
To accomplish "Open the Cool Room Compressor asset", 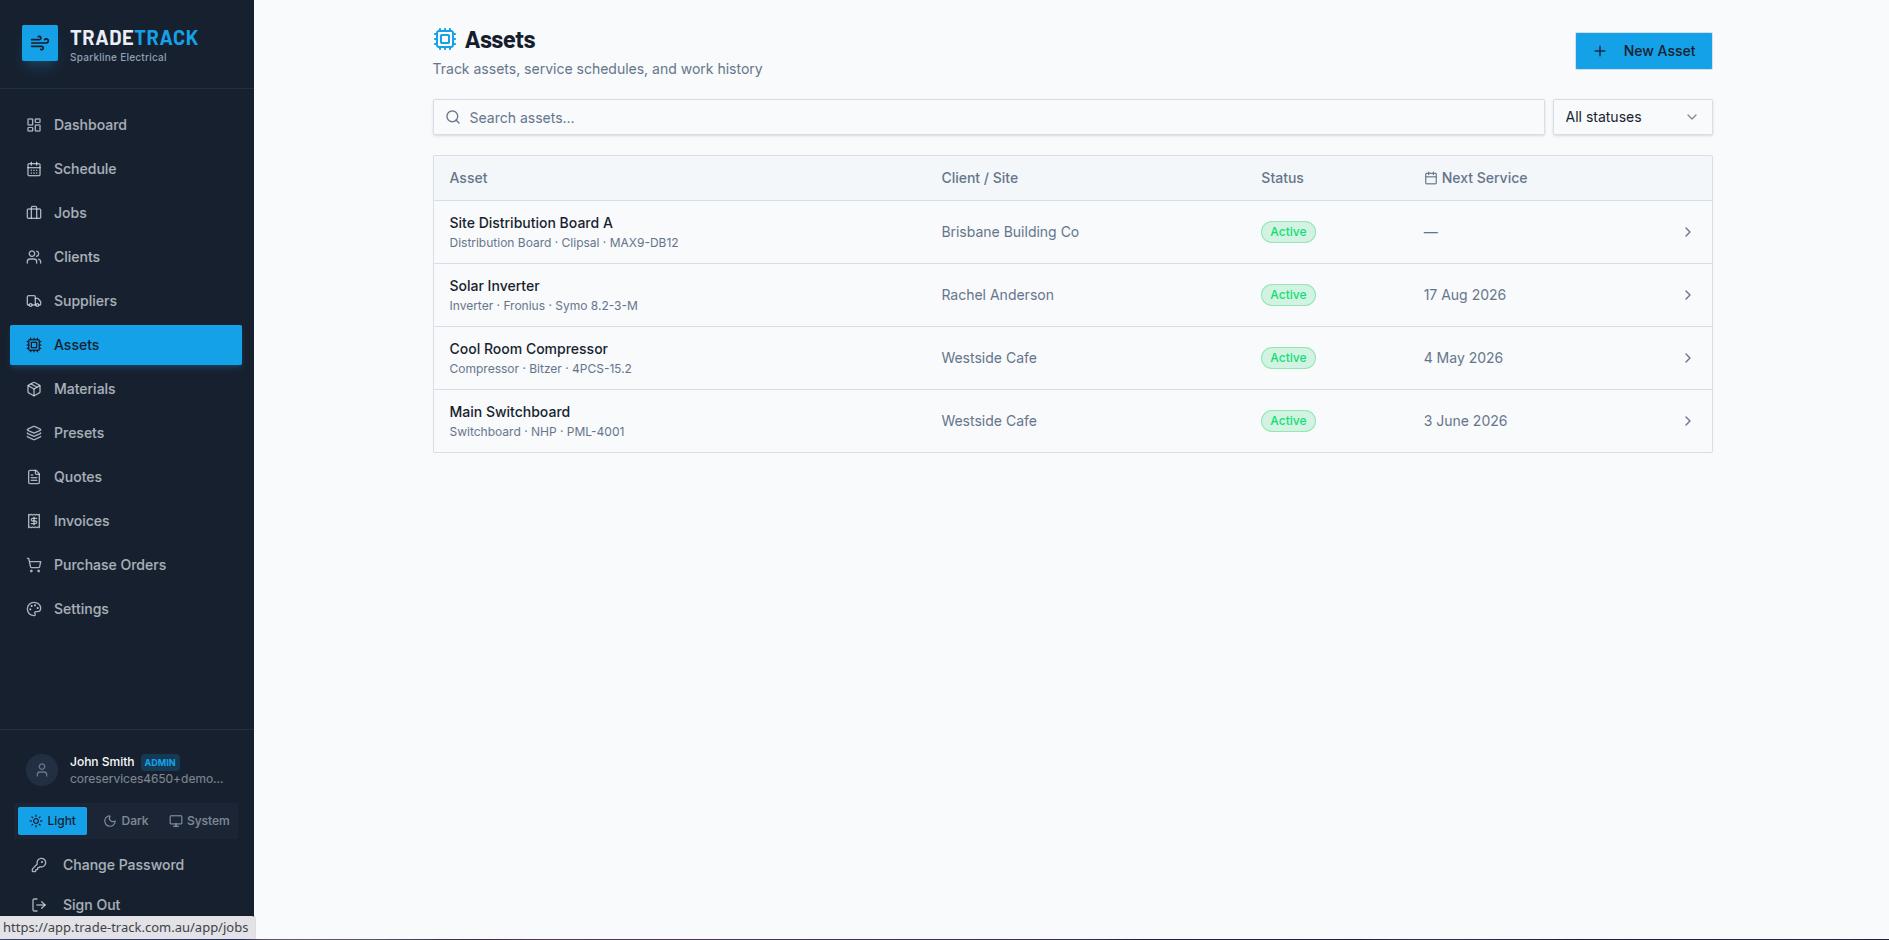I will pos(1072,358).
